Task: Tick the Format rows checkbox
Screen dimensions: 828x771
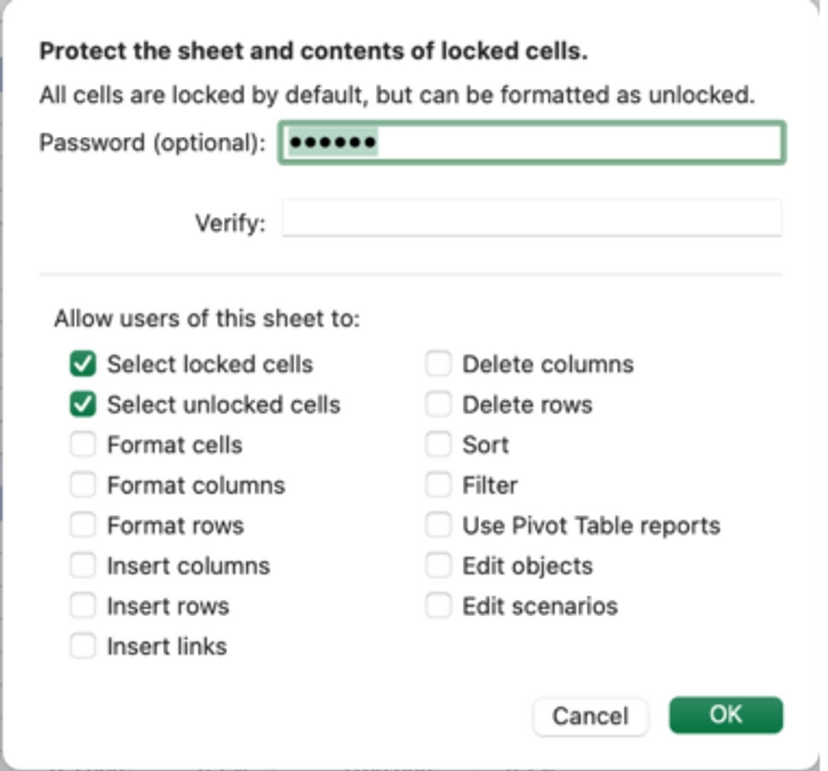Action: (x=83, y=525)
